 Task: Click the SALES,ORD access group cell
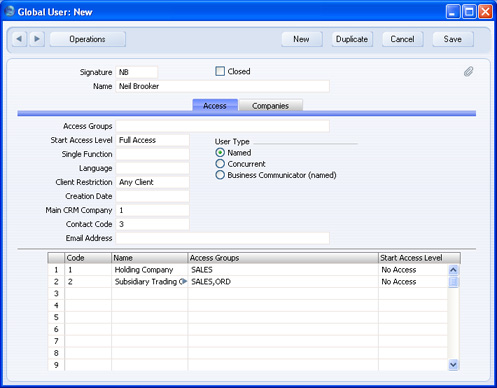283,282
